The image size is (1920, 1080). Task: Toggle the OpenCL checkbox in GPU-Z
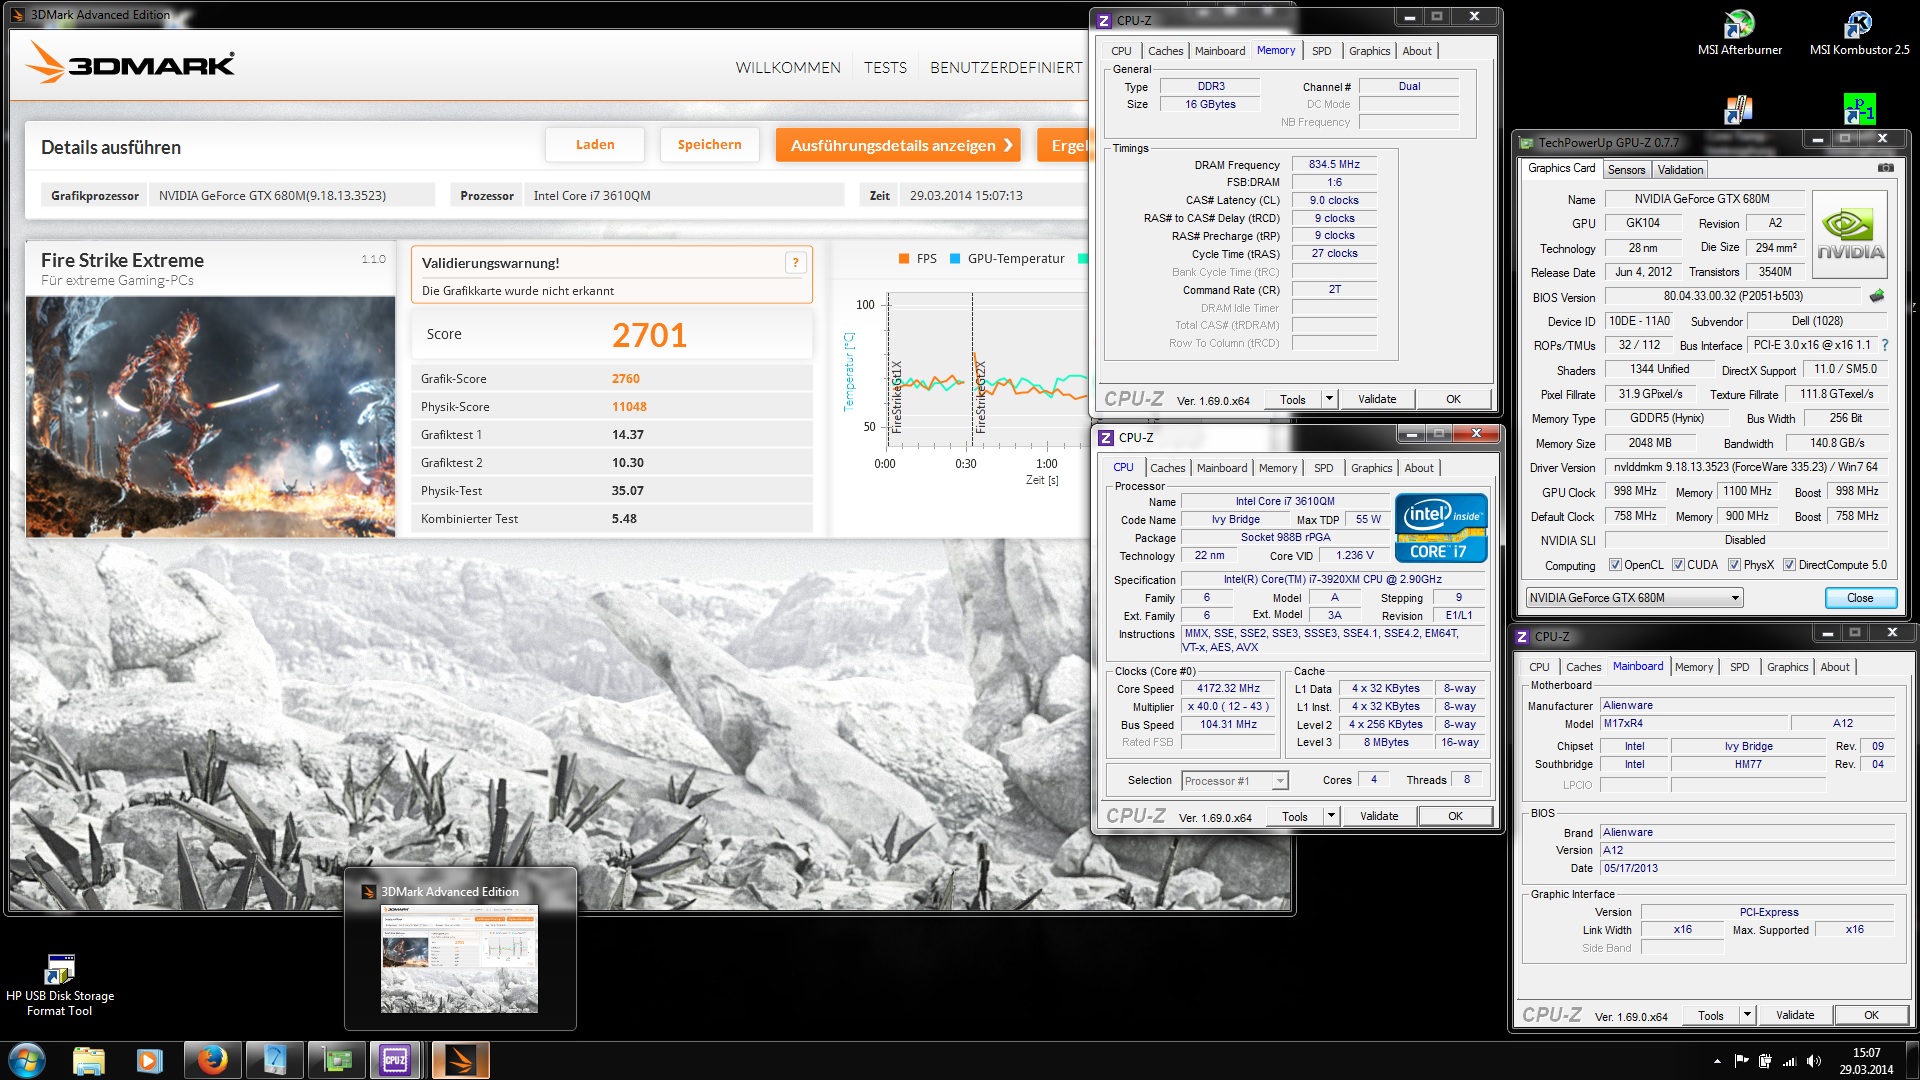1615,565
